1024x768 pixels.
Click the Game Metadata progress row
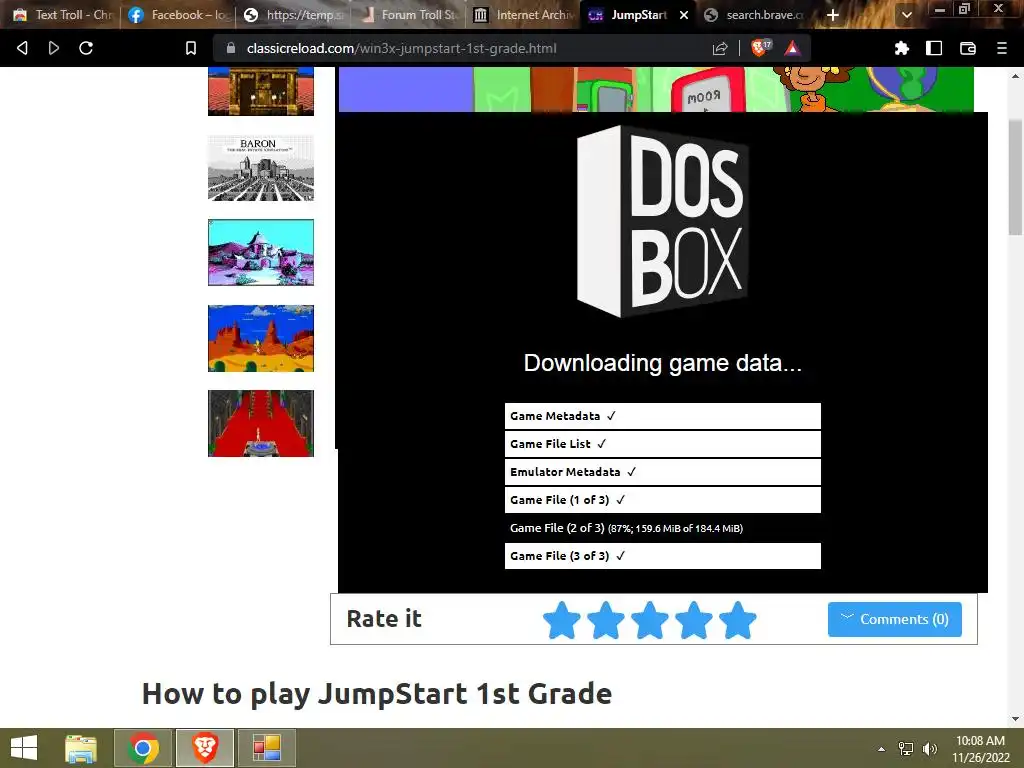point(662,416)
